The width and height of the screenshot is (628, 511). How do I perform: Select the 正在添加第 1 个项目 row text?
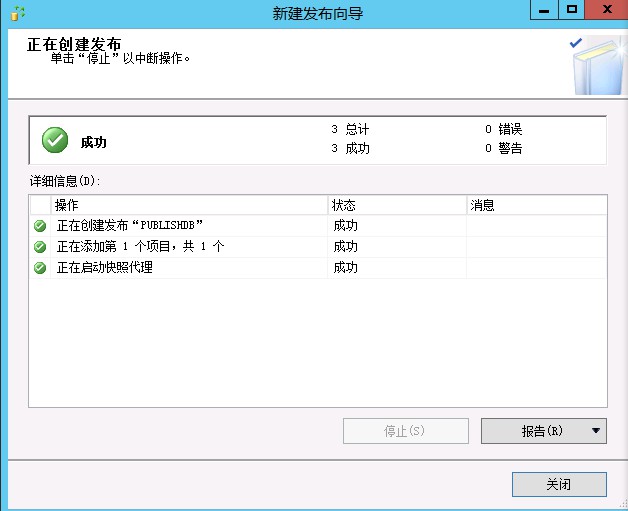point(140,247)
